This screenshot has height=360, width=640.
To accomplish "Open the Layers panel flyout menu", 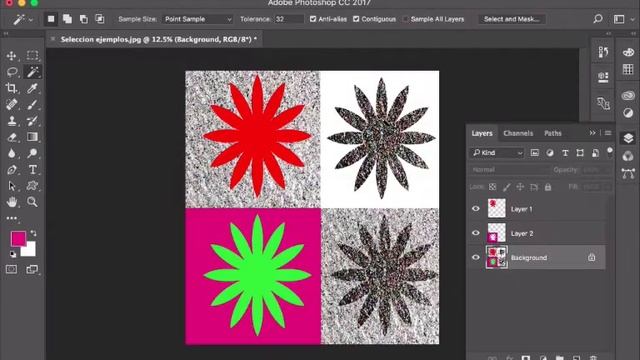I will [608, 133].
